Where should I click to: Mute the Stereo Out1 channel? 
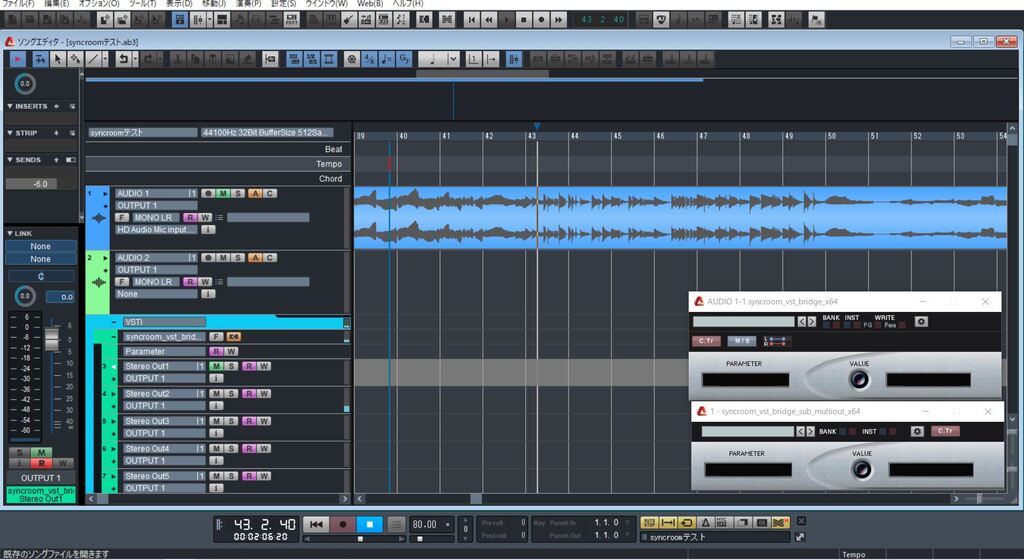point(216,366)
